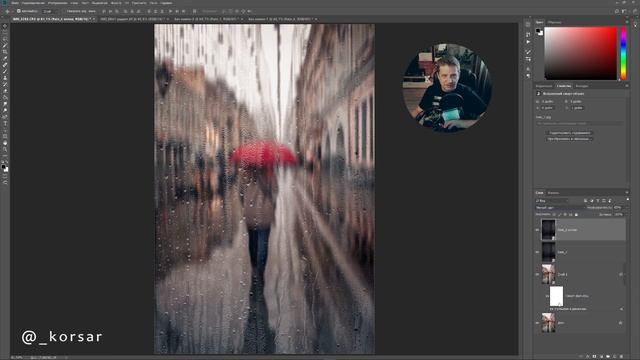The width and height of the screenshot is (640, 360).
Task: Select the Move tool in the toolbar
Action: click(x=5, y=26)
